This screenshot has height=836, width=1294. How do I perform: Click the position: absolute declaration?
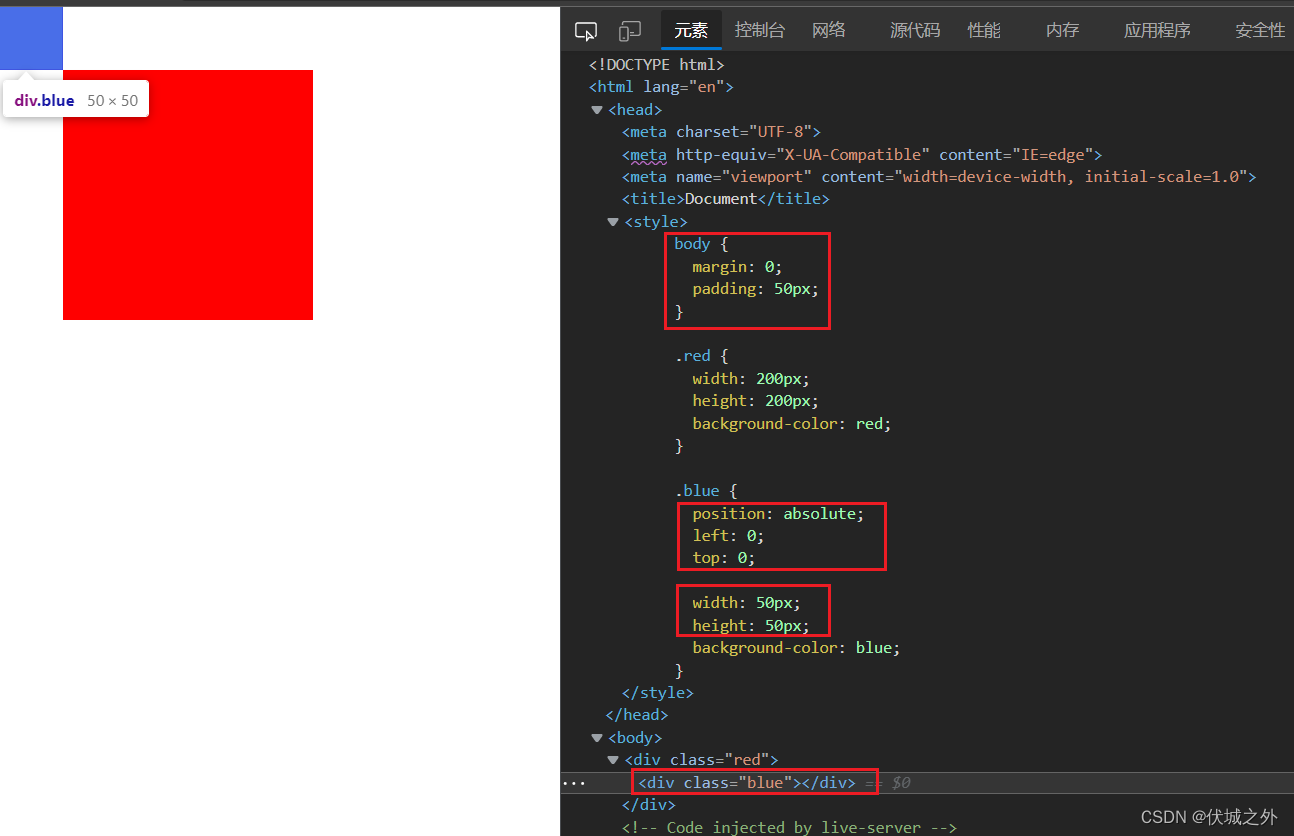(778, 514)
